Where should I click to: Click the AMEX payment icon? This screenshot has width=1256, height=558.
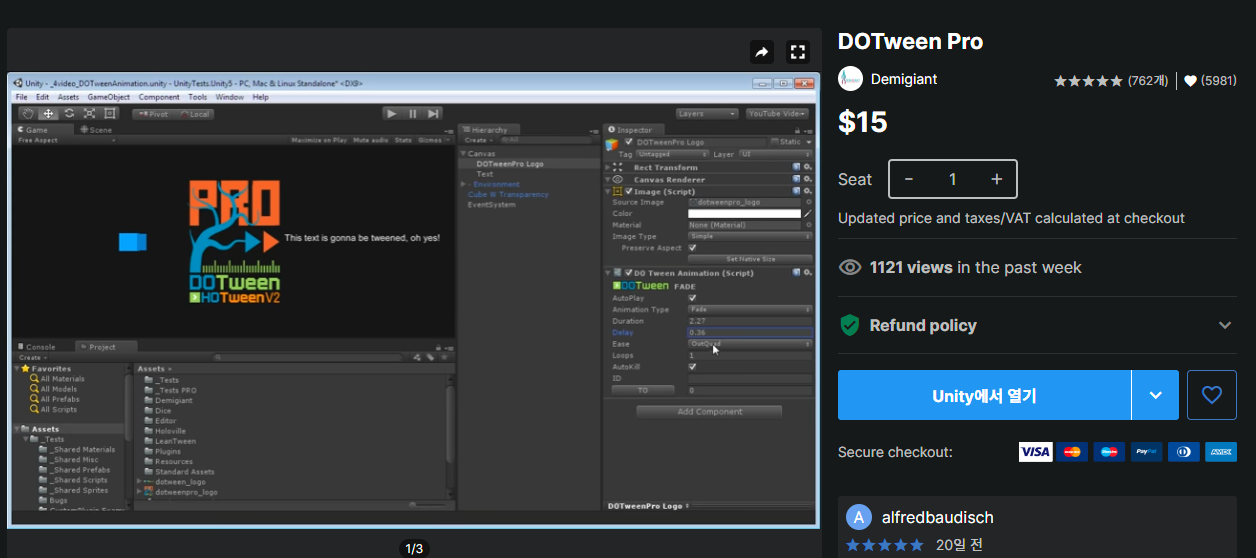(x=1221, y=452)
